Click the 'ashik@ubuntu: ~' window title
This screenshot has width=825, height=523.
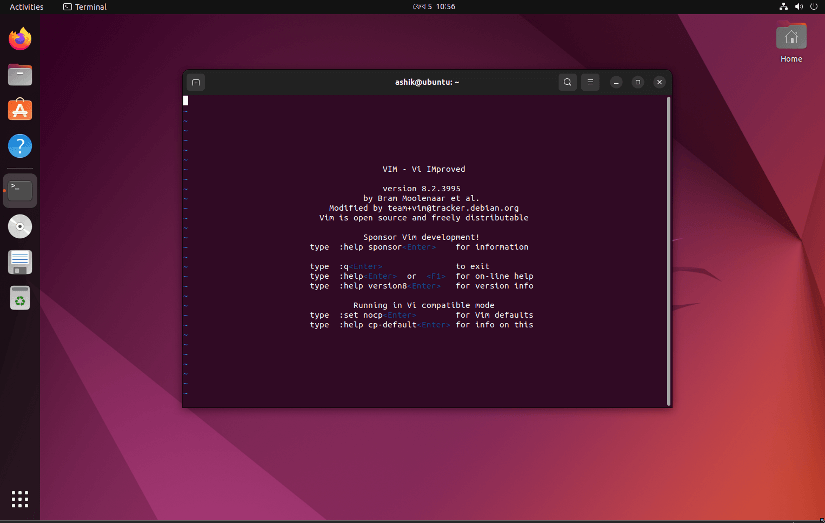(x=427, y=82)
